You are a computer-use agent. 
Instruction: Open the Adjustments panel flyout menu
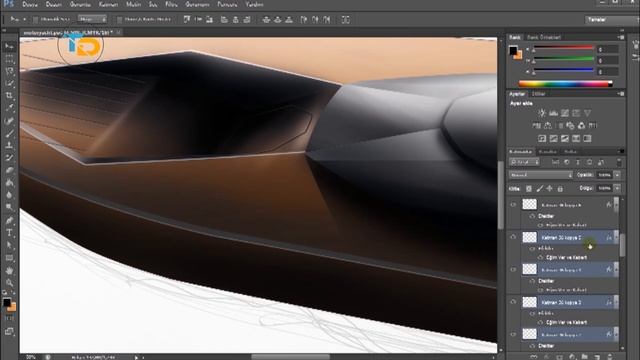click(621, 94)
